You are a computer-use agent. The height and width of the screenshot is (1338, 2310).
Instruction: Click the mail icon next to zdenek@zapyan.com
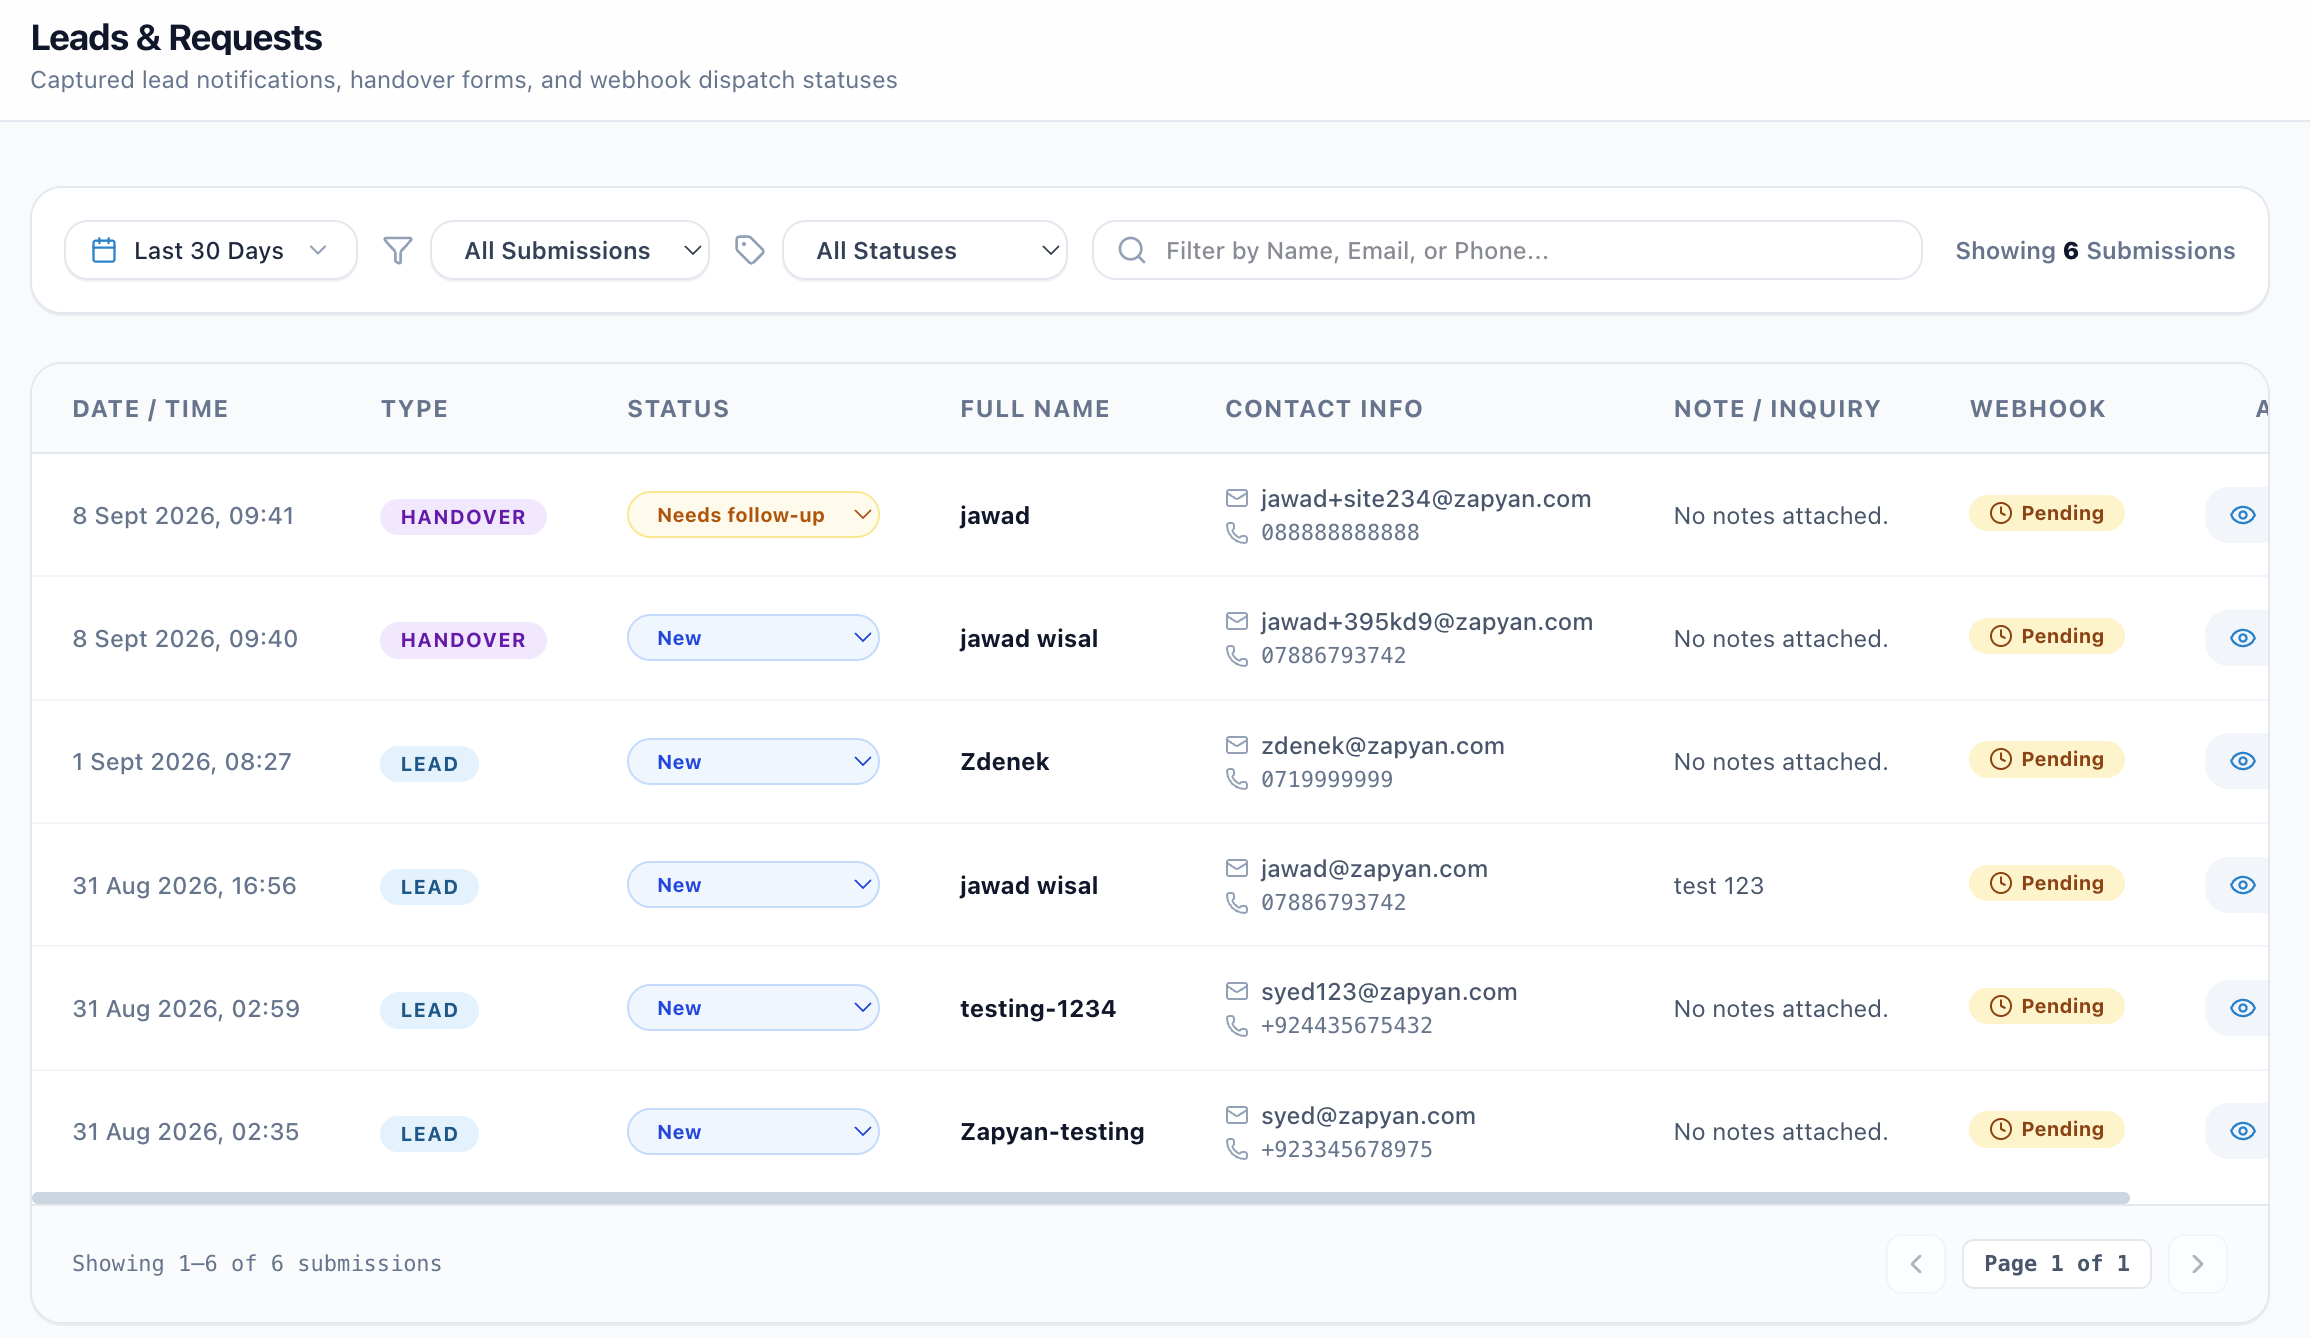point(1237,745)
